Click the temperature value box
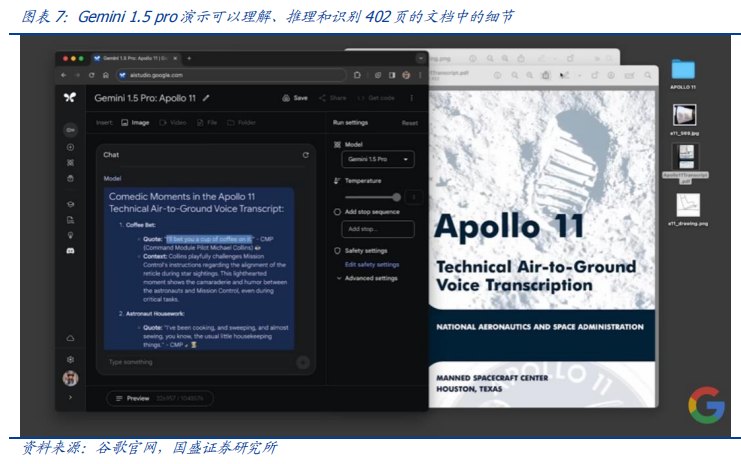 (414, 197)
